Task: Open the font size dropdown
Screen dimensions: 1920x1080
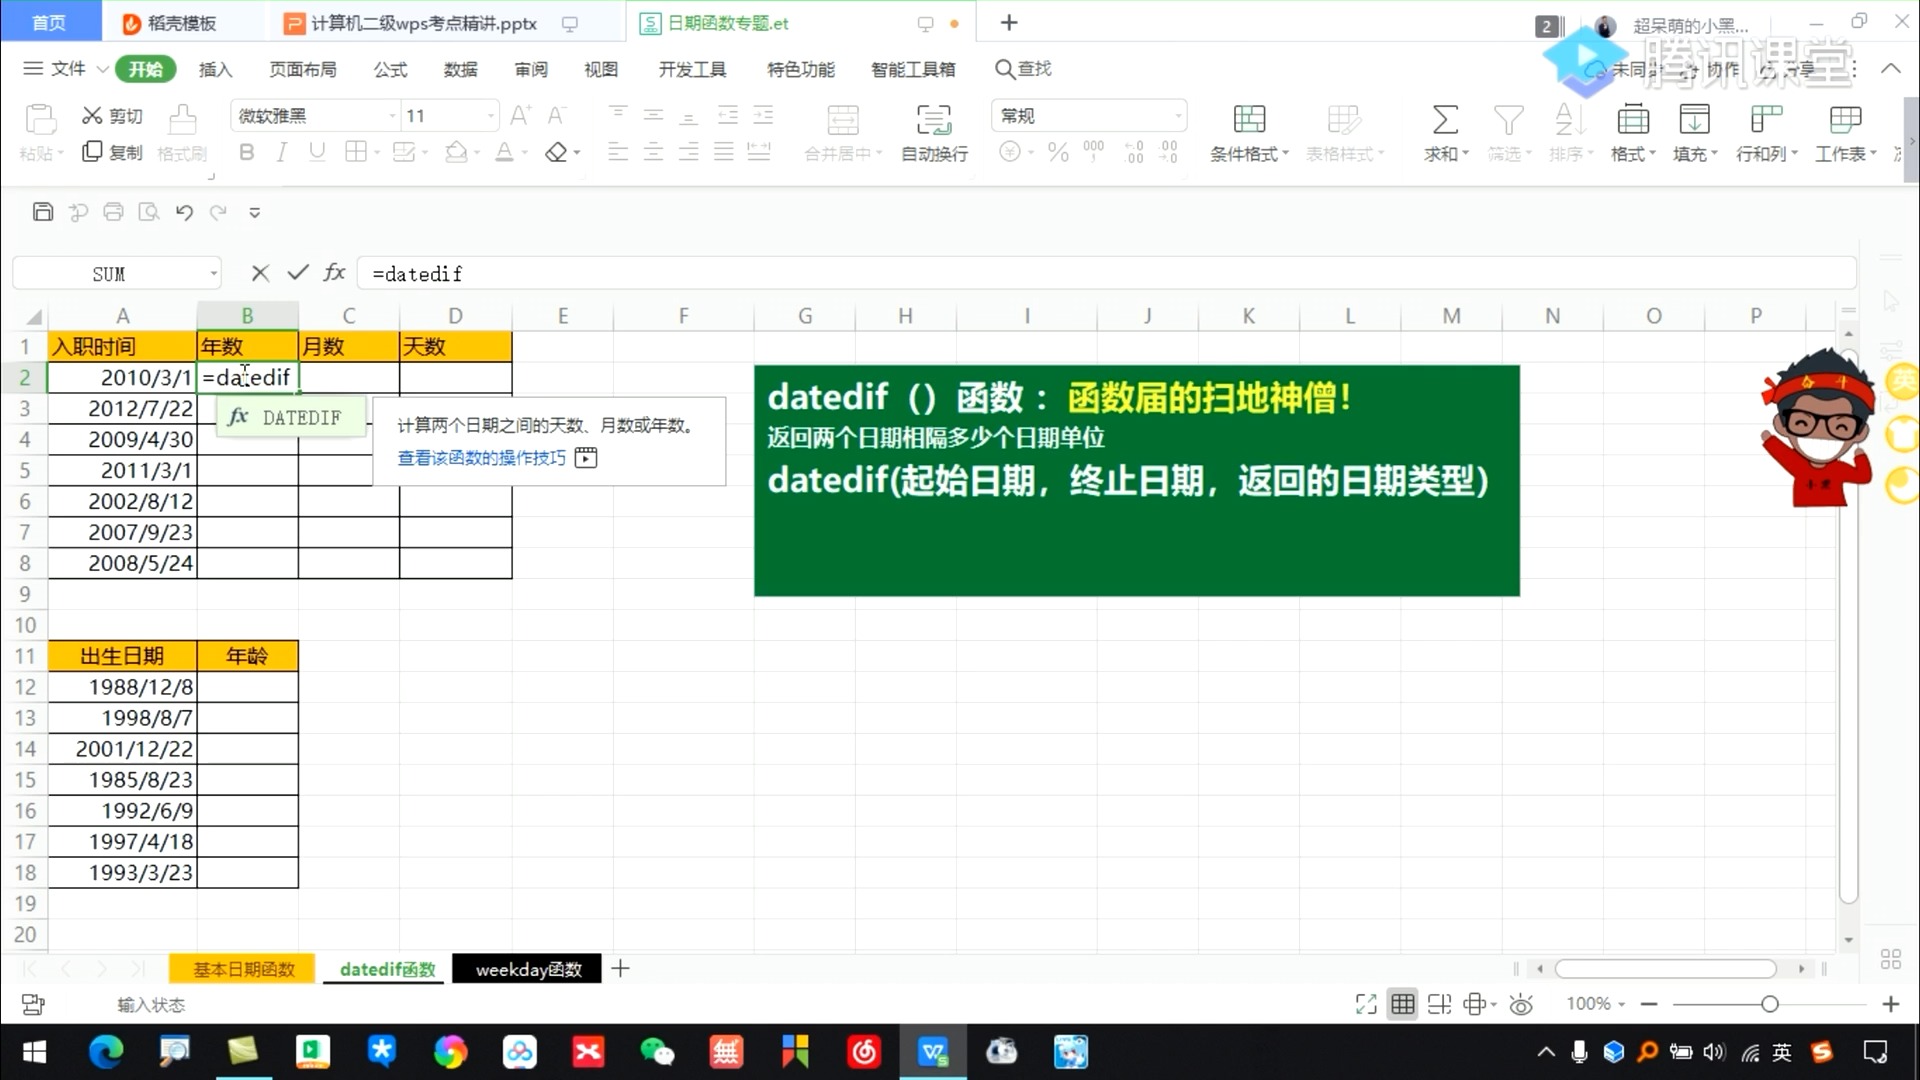Action: 490,116
